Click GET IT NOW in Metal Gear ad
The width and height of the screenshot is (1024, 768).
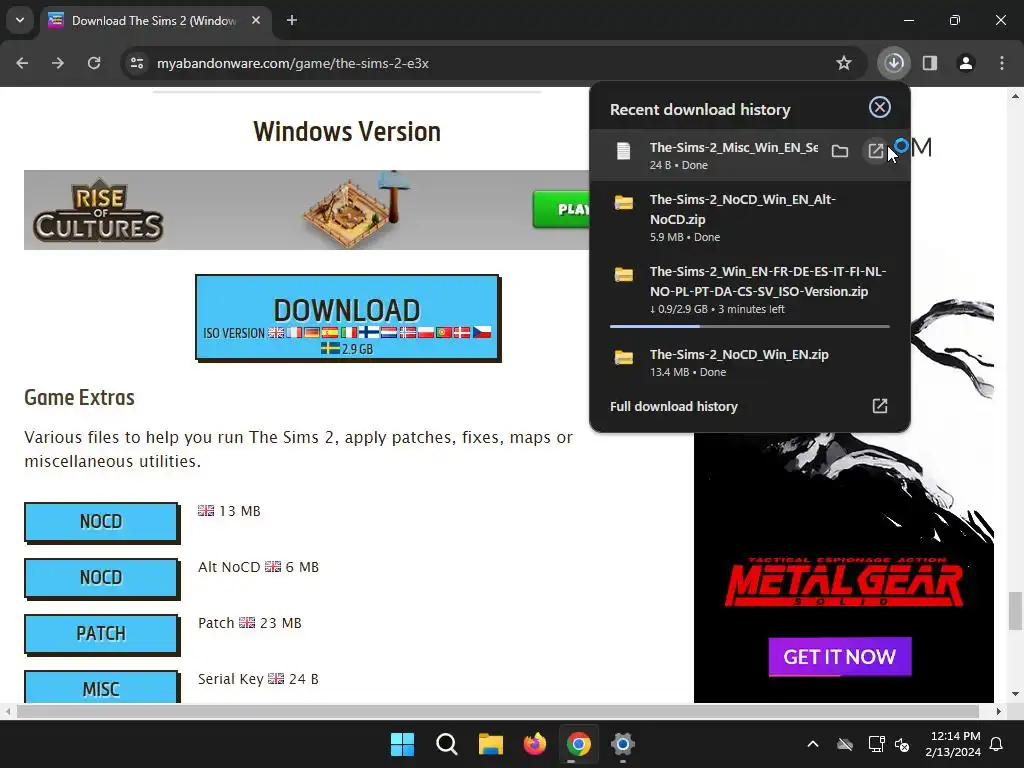(x=839, y=656)
